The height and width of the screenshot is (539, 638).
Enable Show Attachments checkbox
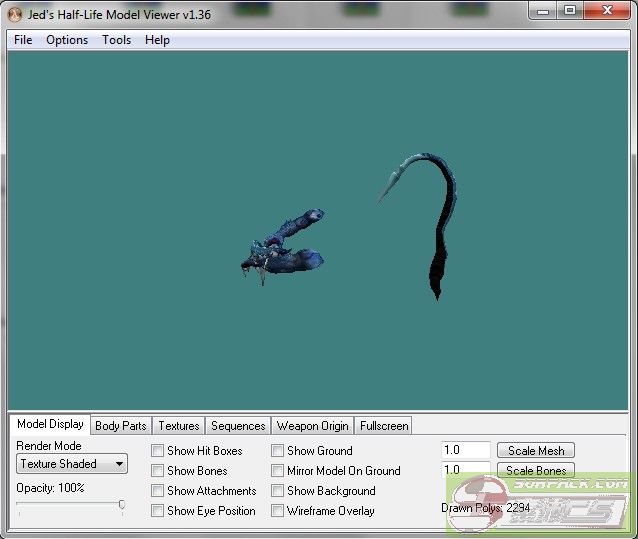point(157,491)
